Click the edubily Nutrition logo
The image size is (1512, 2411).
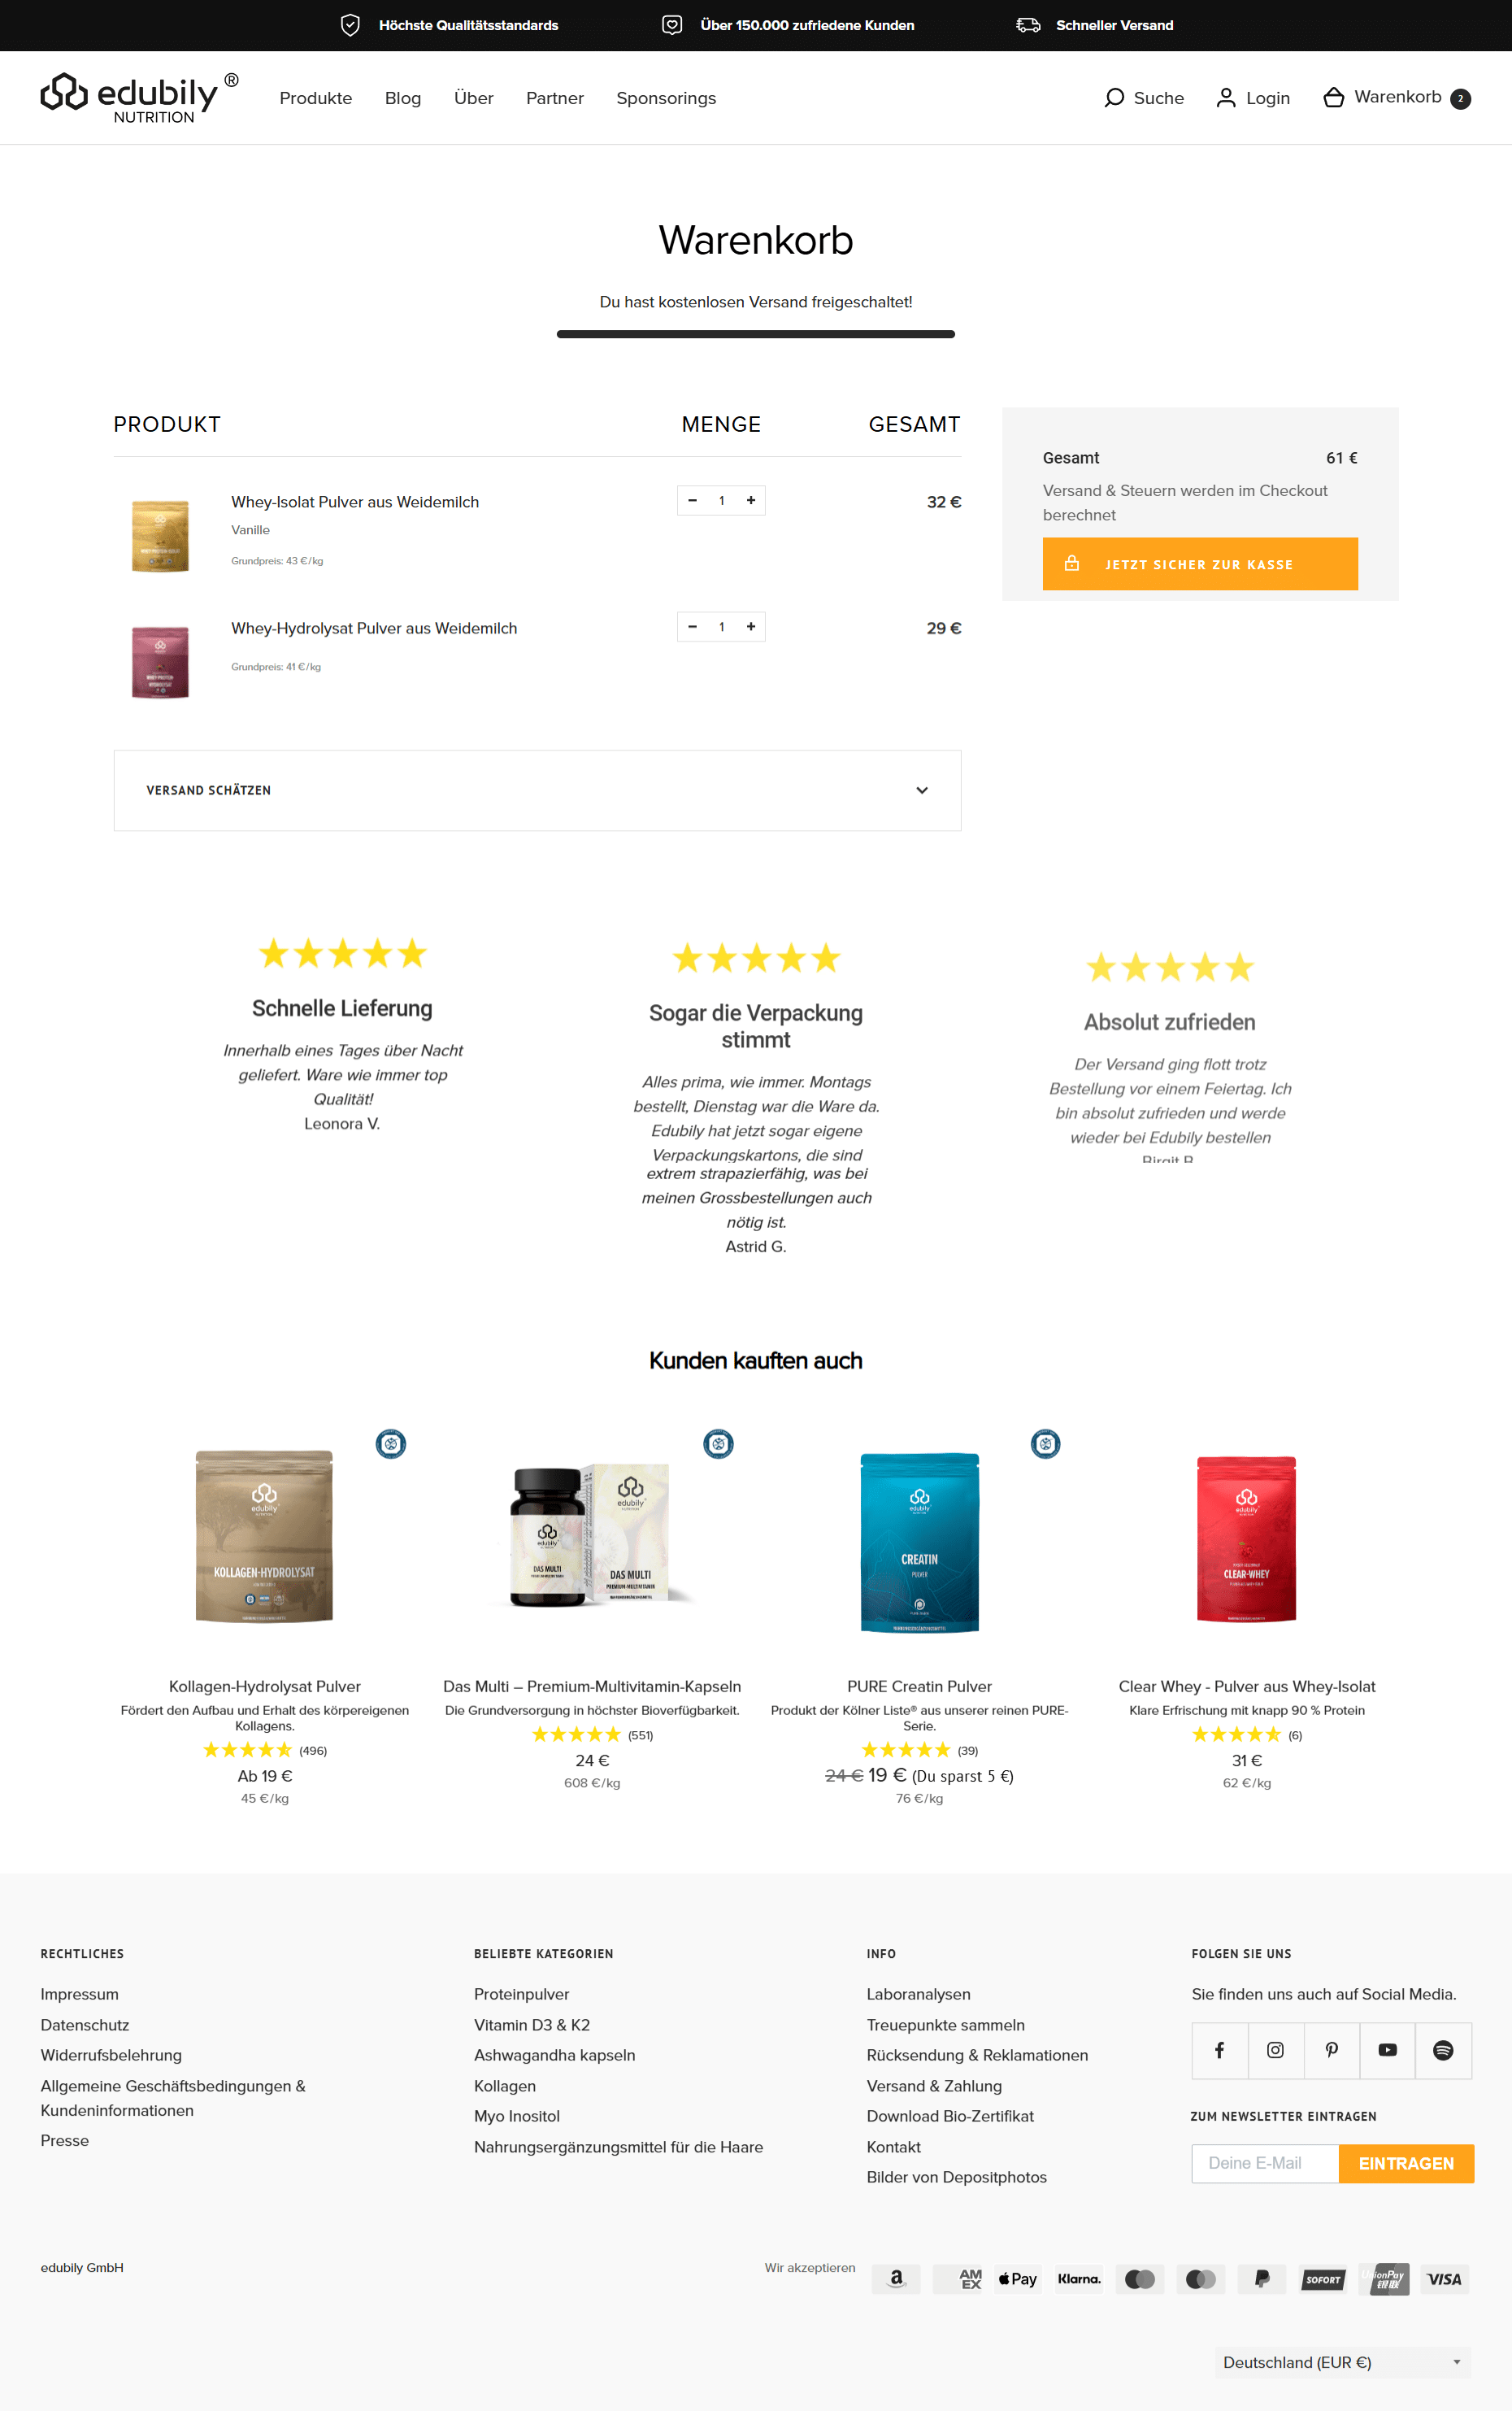139,98
